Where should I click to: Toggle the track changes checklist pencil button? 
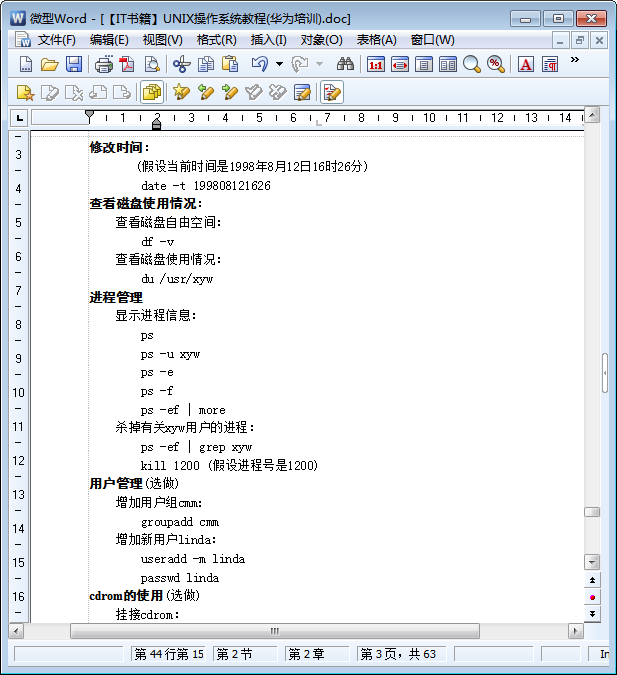(x=332, y=92)
